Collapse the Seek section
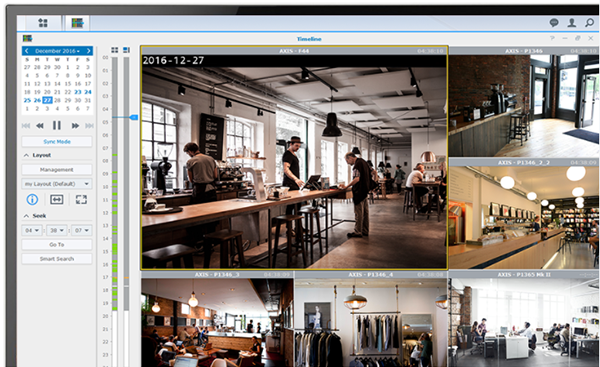This screenshot has height=367, width=600. pyautogui.click(x=26, y=216)
